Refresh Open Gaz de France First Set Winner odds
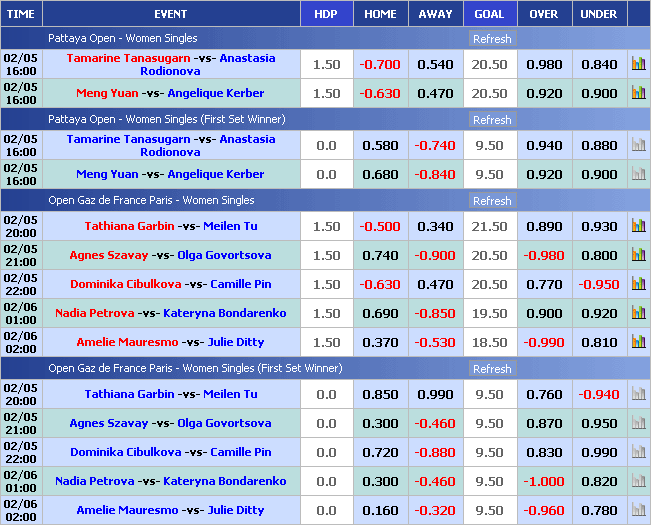Viewport: 651px width, 525px height. click(491, 369)
